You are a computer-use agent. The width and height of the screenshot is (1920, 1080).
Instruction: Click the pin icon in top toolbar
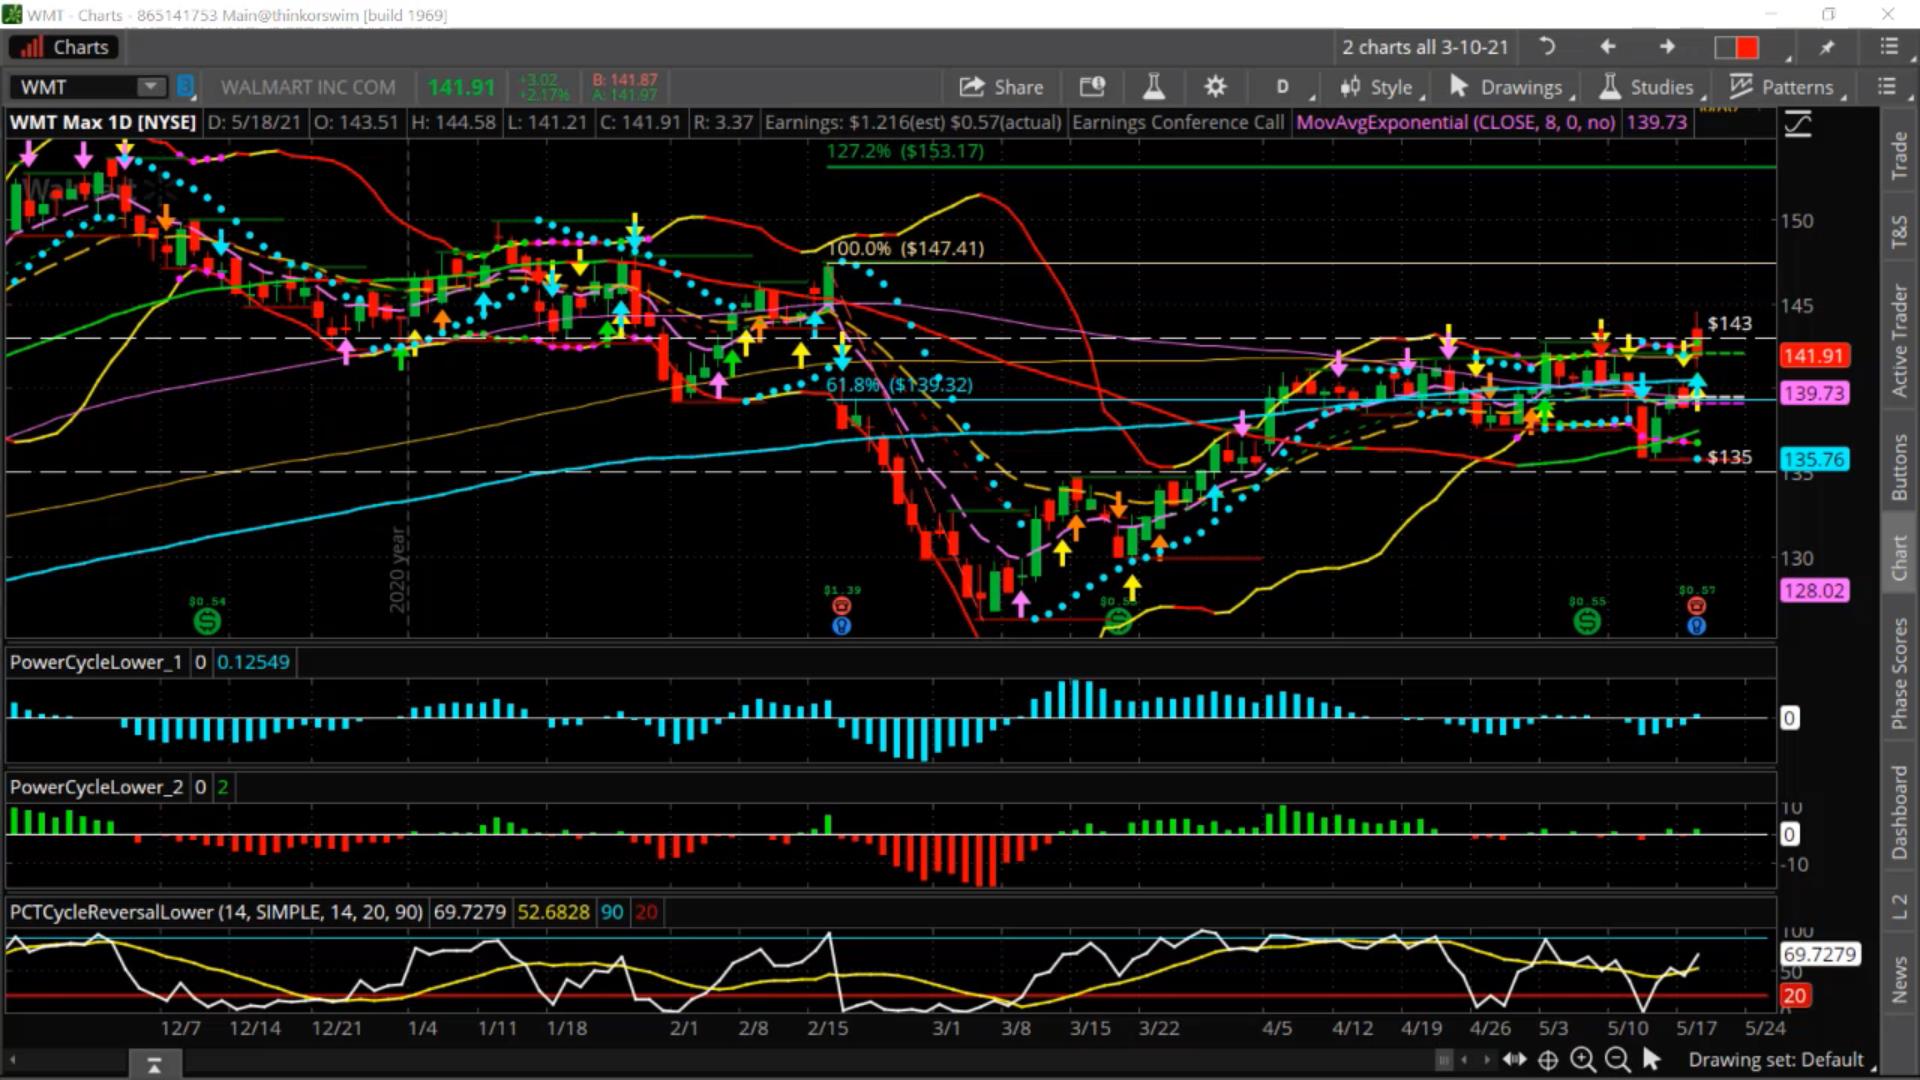click(x=1828, y=47)
